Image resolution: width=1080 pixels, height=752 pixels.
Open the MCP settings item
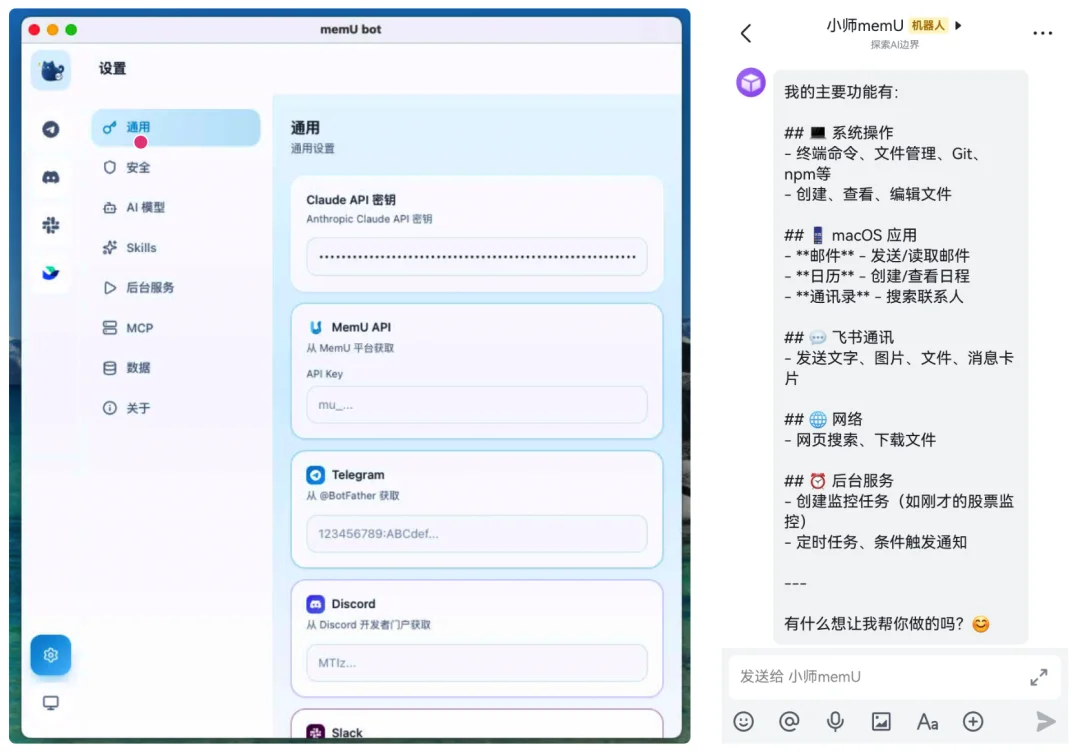tap(137, 328)
